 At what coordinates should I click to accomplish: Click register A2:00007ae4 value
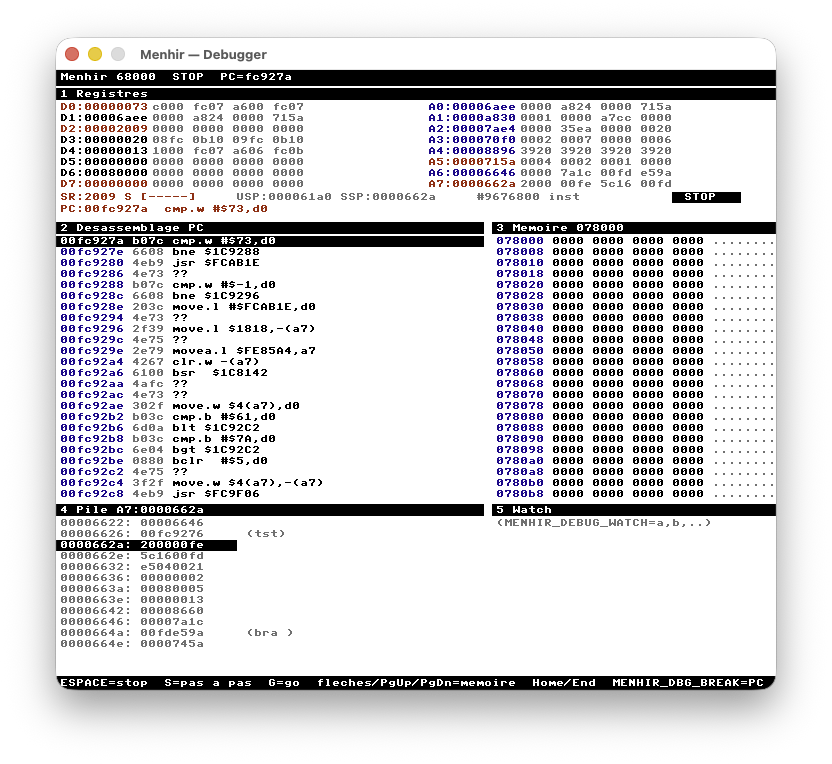tap(472, 129)
